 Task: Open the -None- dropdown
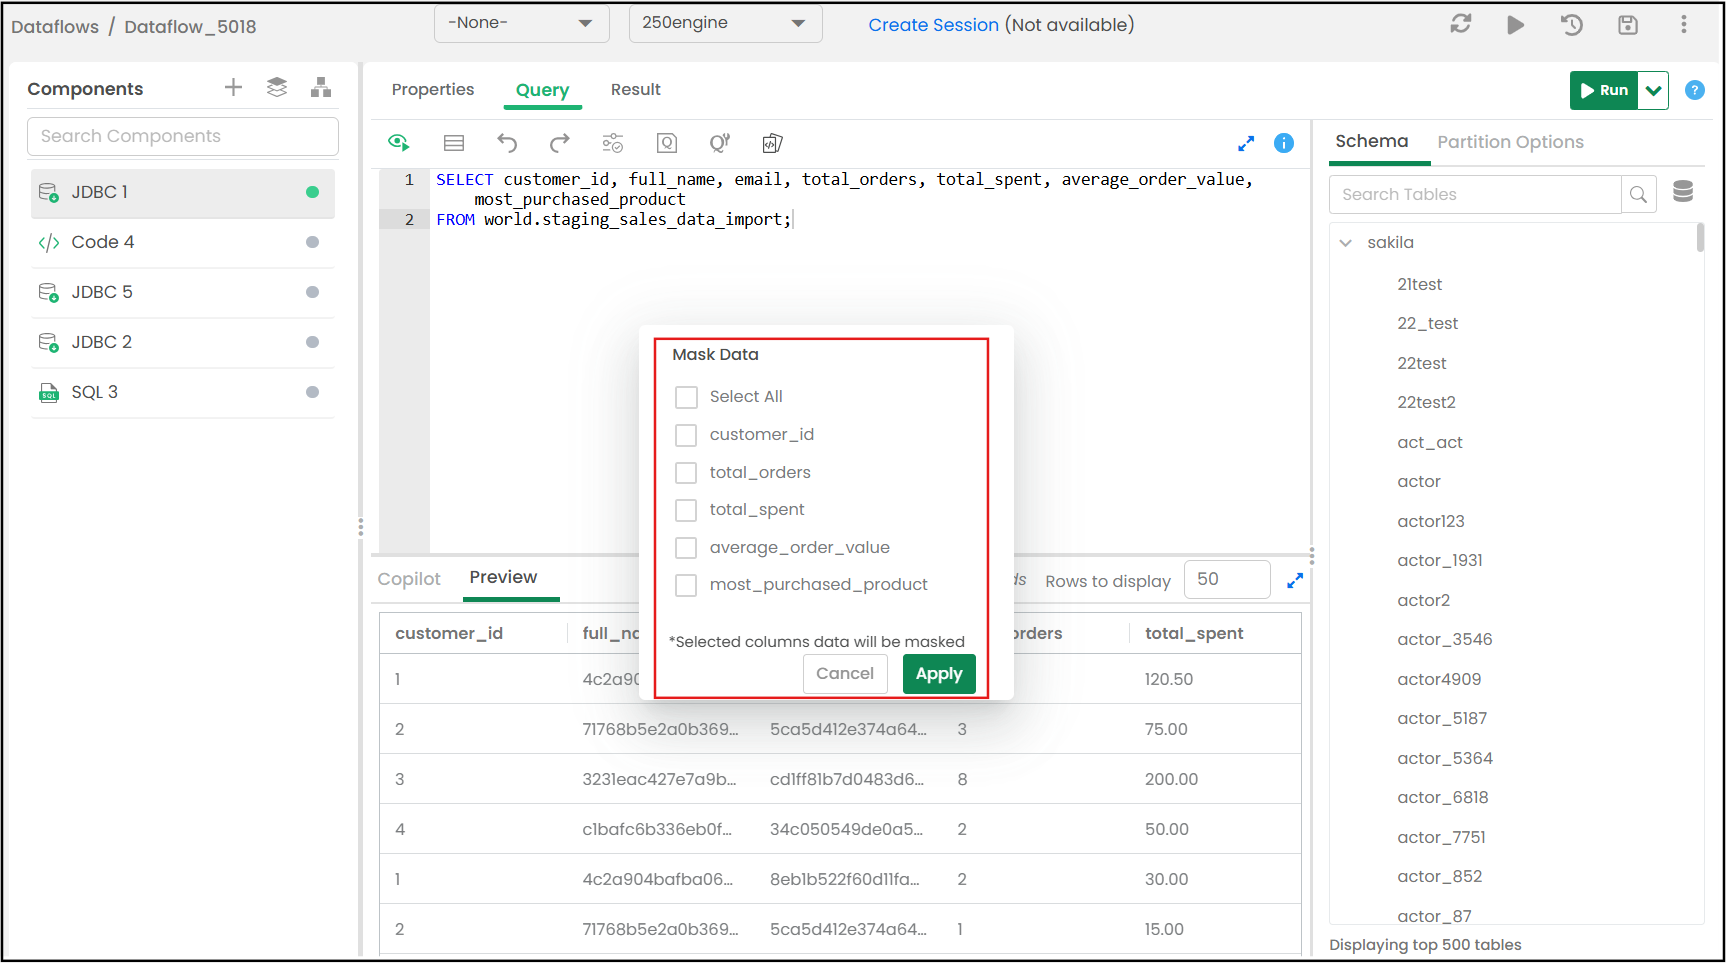tap(521, 23)
